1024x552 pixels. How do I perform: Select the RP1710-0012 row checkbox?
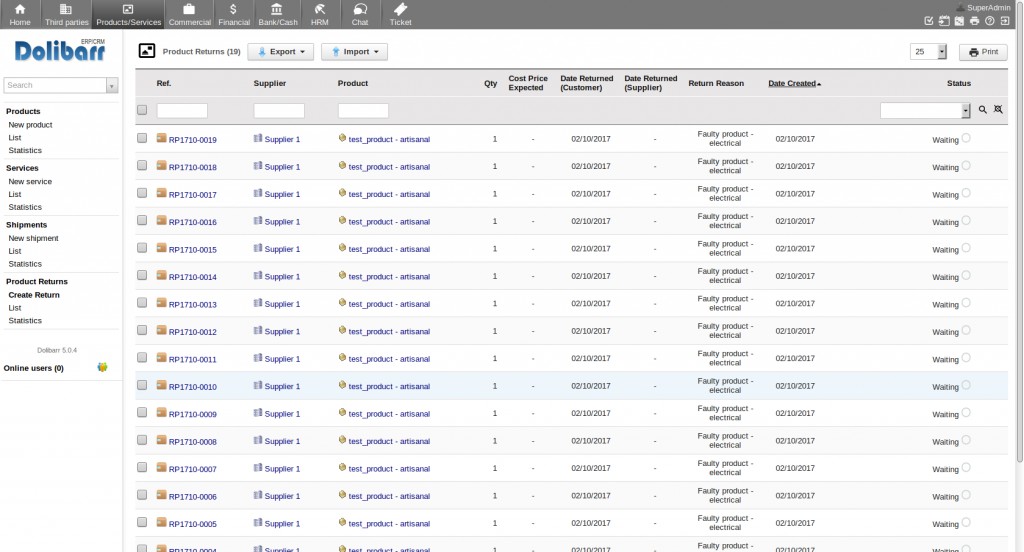[142, 330]
